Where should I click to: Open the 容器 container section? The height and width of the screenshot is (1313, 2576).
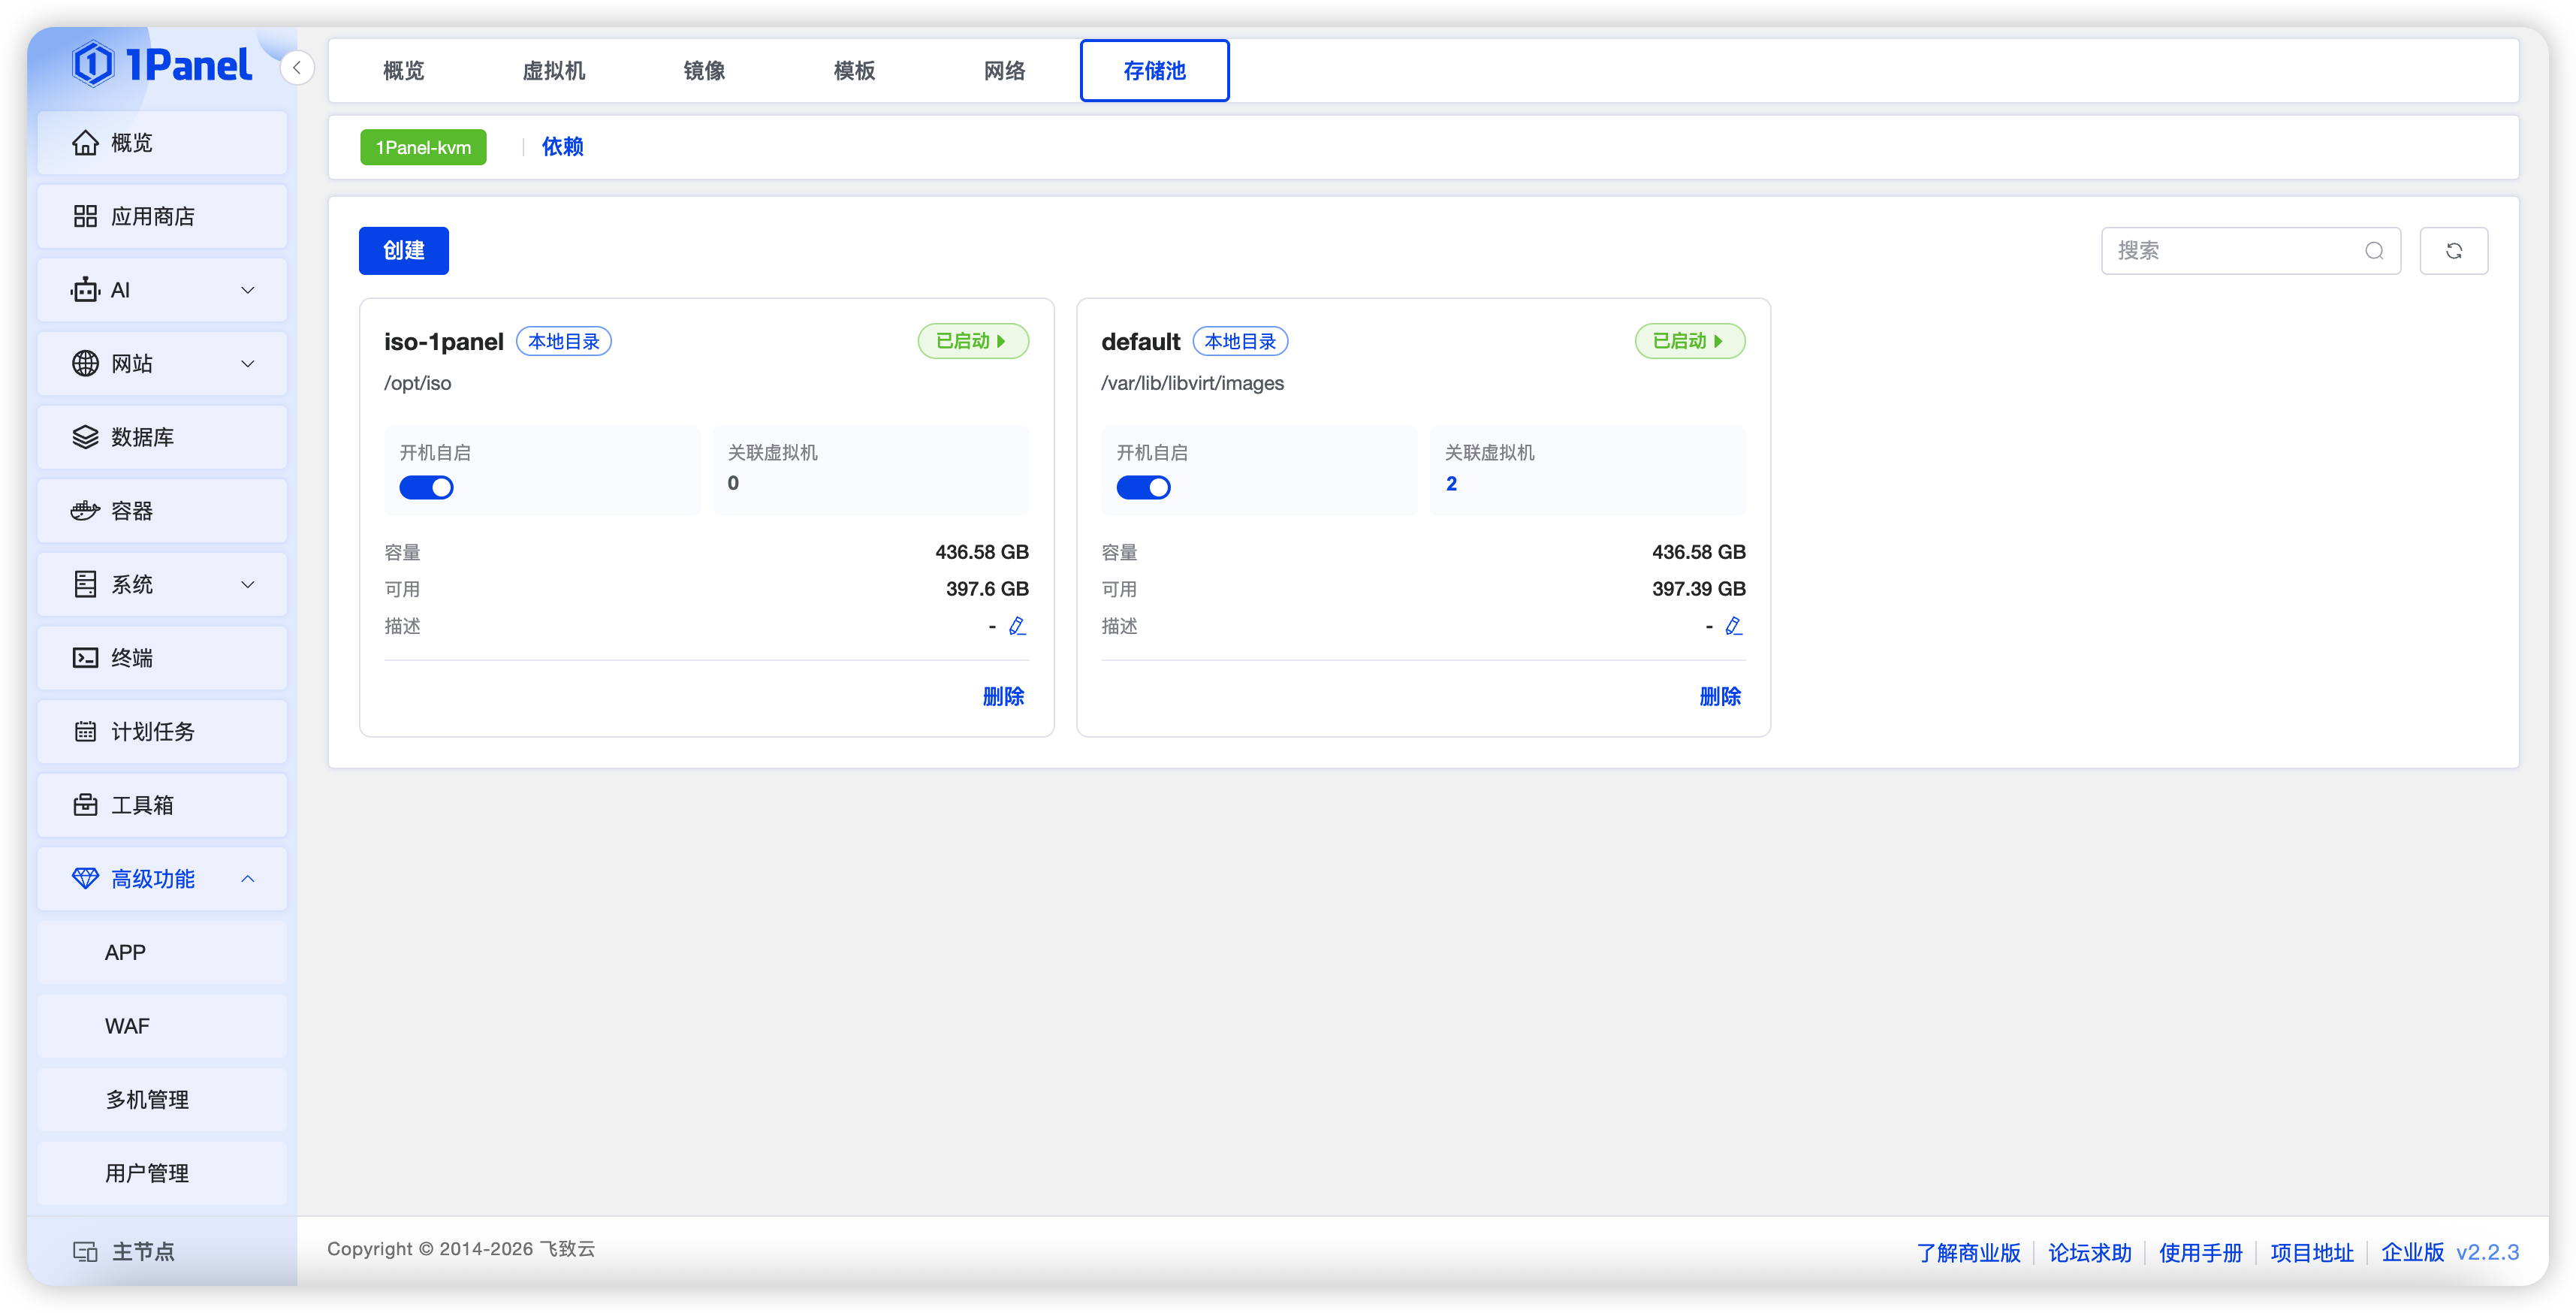tap(162, 511)
